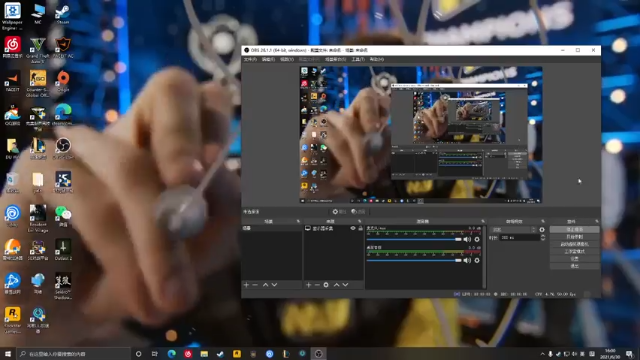The image size is (640, 360).
Task: Open the Windows Start menu
Action: 8,353
